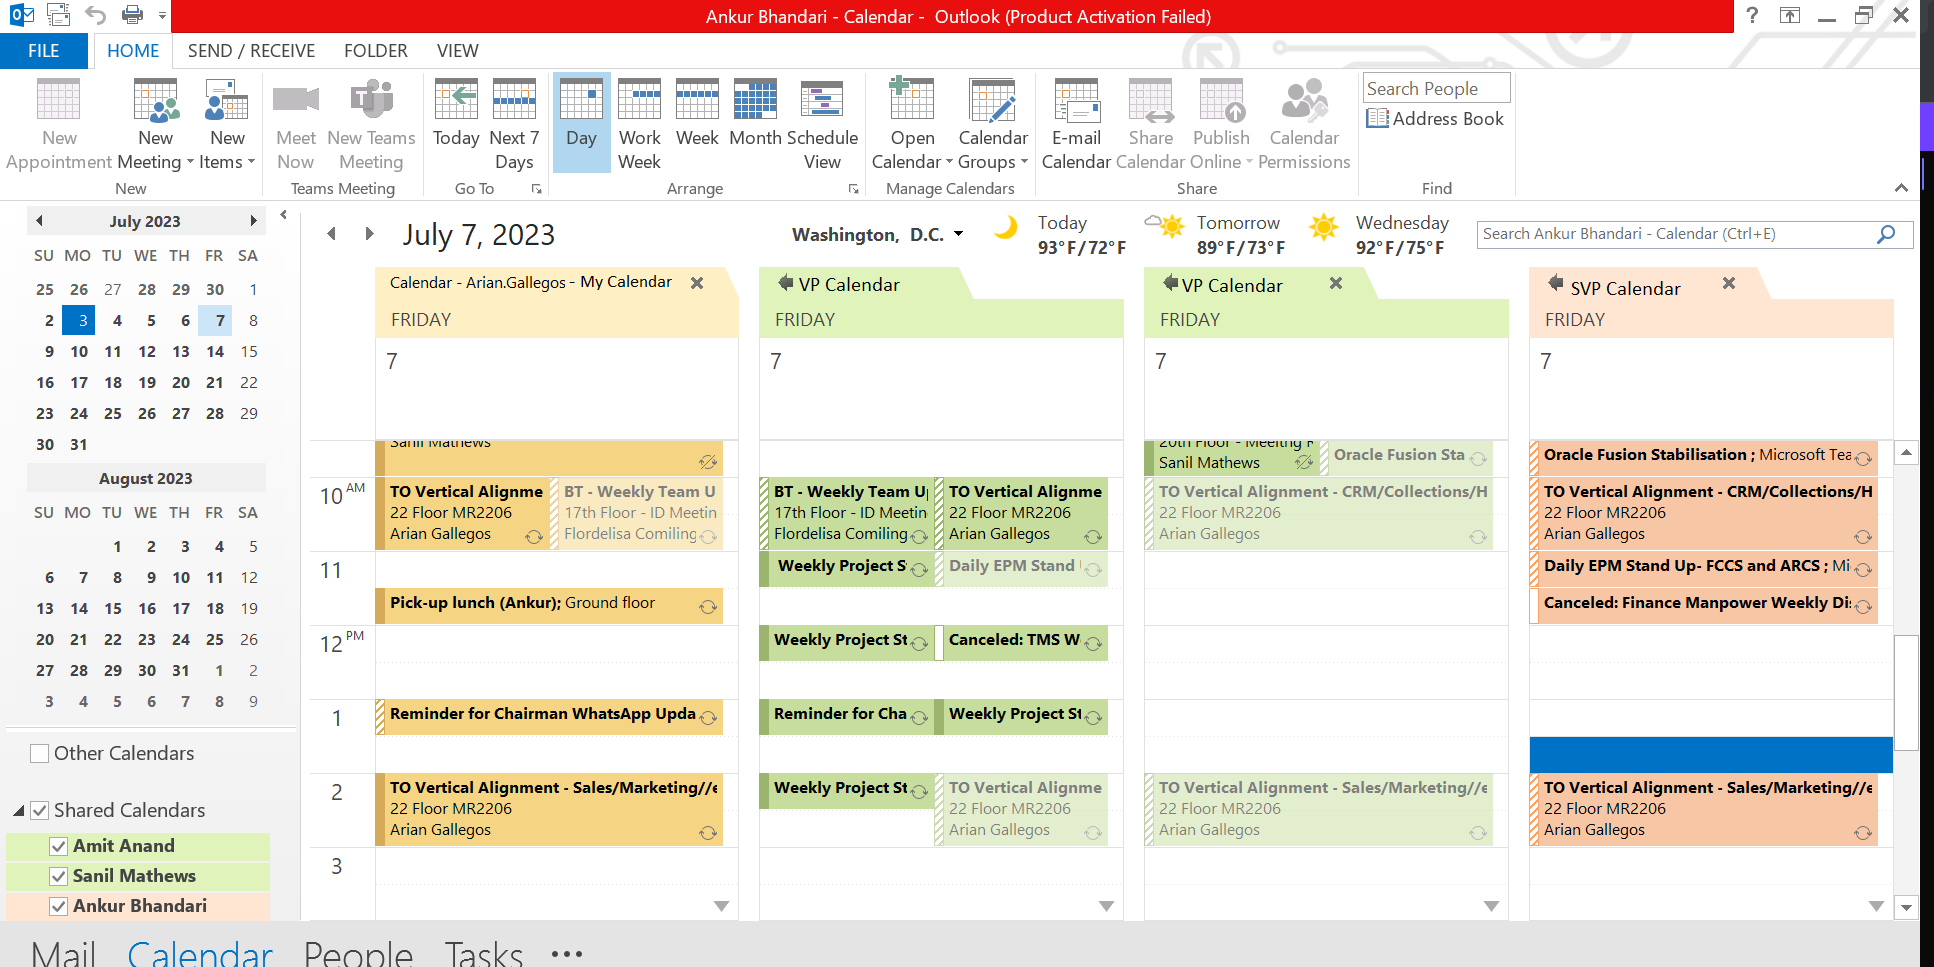
Task: Open Ribbon Display Options
Action: (1789, 15)
